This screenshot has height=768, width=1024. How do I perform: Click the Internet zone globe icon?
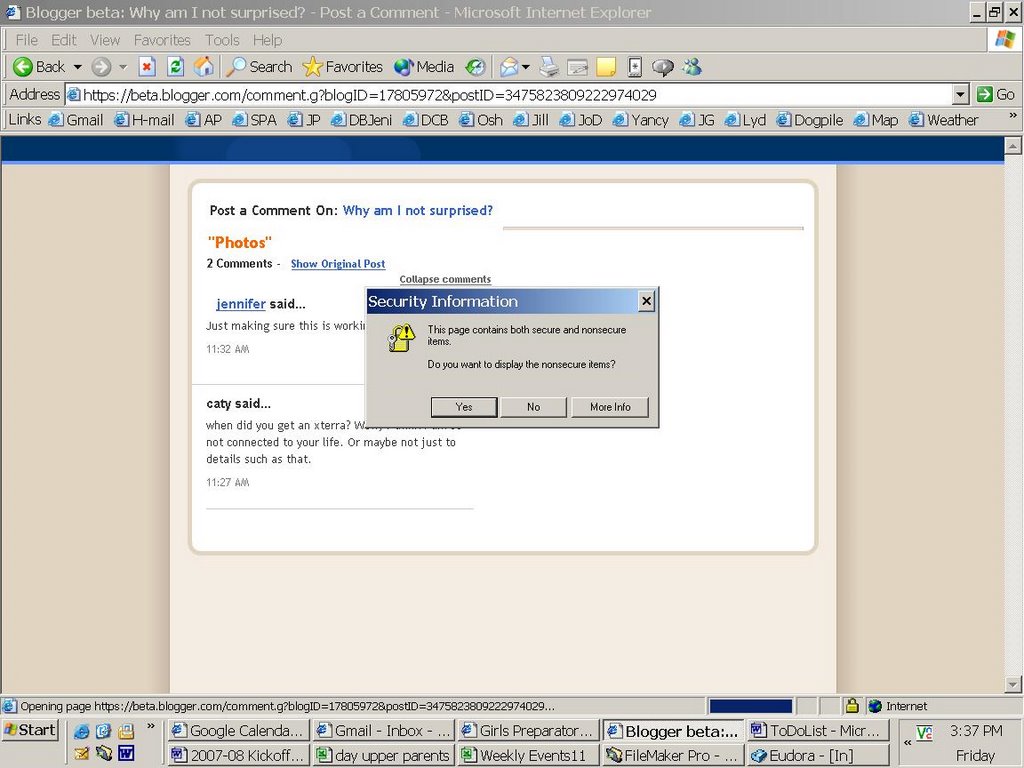pos(875,706)
